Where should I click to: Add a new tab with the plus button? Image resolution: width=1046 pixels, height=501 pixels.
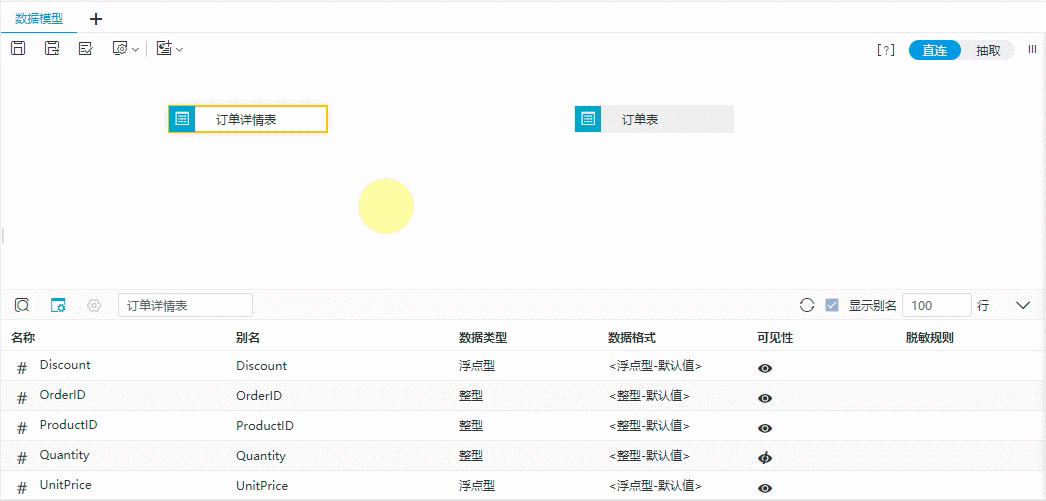[96, 19]
